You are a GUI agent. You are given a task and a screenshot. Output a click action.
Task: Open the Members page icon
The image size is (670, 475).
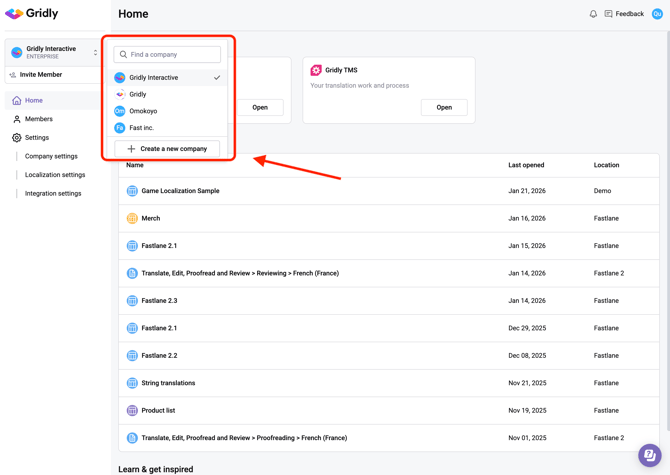(17, 119)
